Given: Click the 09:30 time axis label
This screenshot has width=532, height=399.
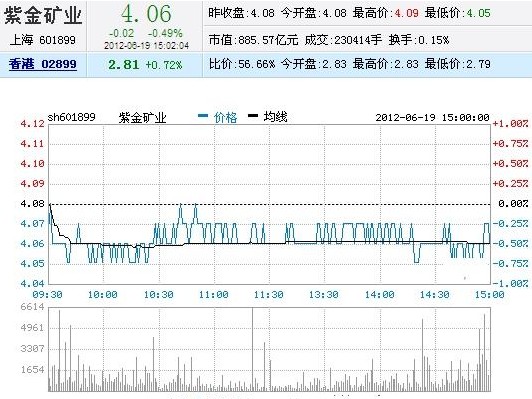Looking at the screenshot, I should (x=48, y=294).
